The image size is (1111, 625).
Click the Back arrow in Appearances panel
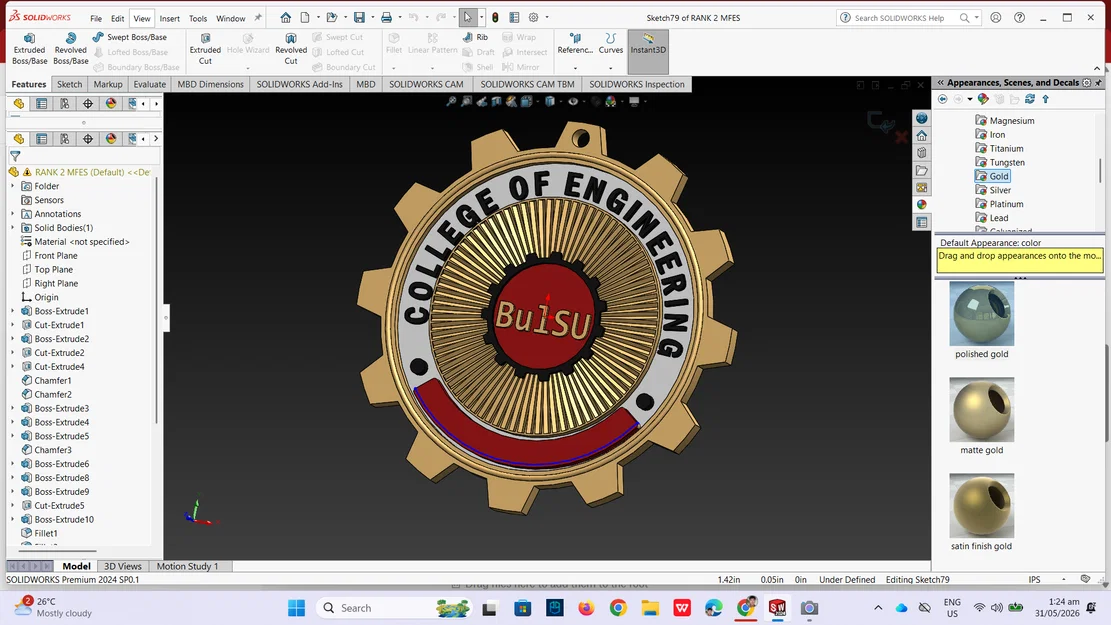click(x=942, y=99)
